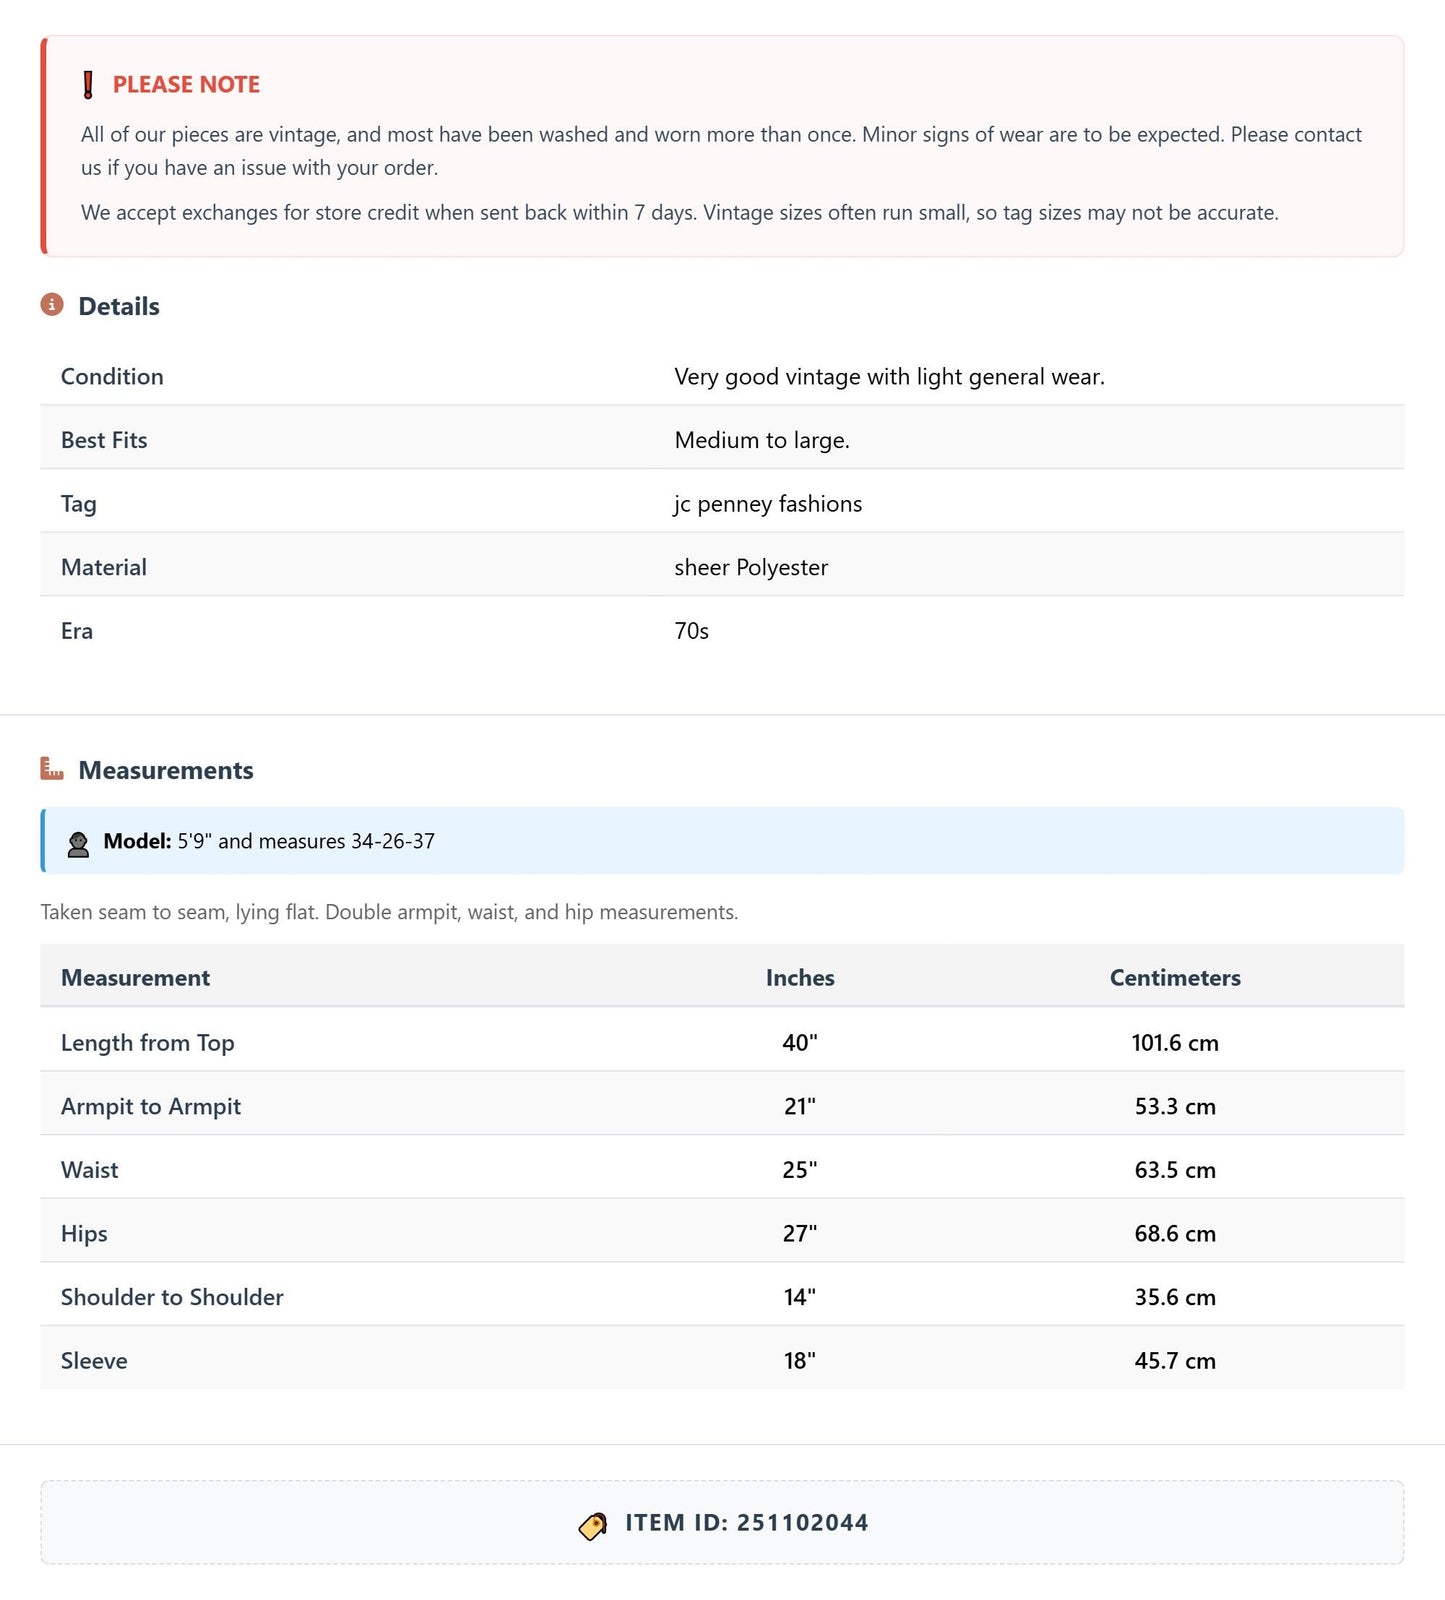Click the Details info circle icon
The width and height of the screenshot is (1445, 1600).
point(52,304)
